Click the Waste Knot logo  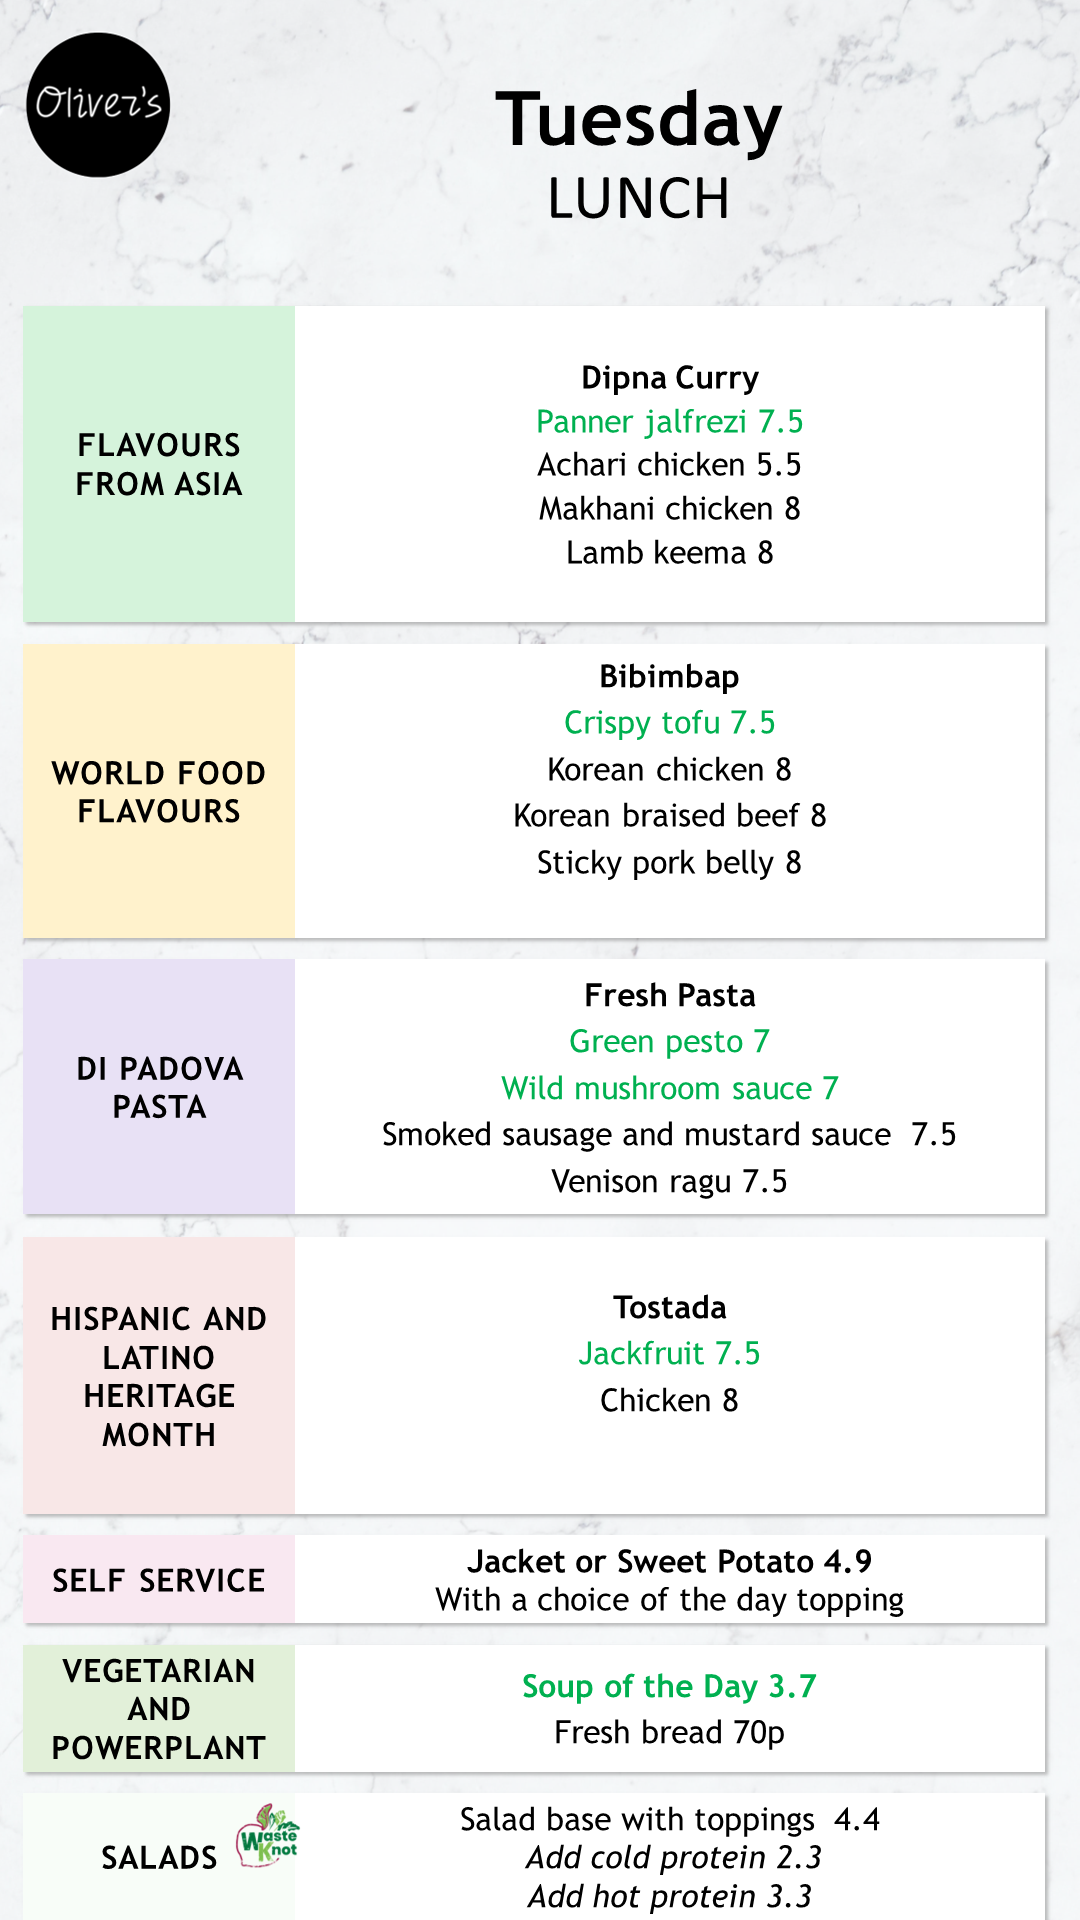(x=267, y=1838)
